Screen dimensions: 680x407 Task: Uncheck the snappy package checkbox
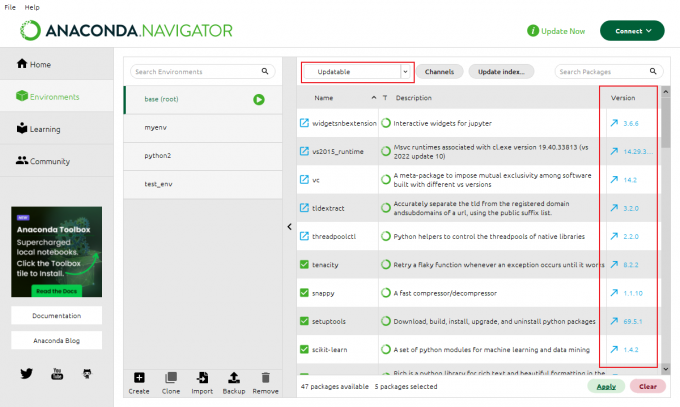304,293
